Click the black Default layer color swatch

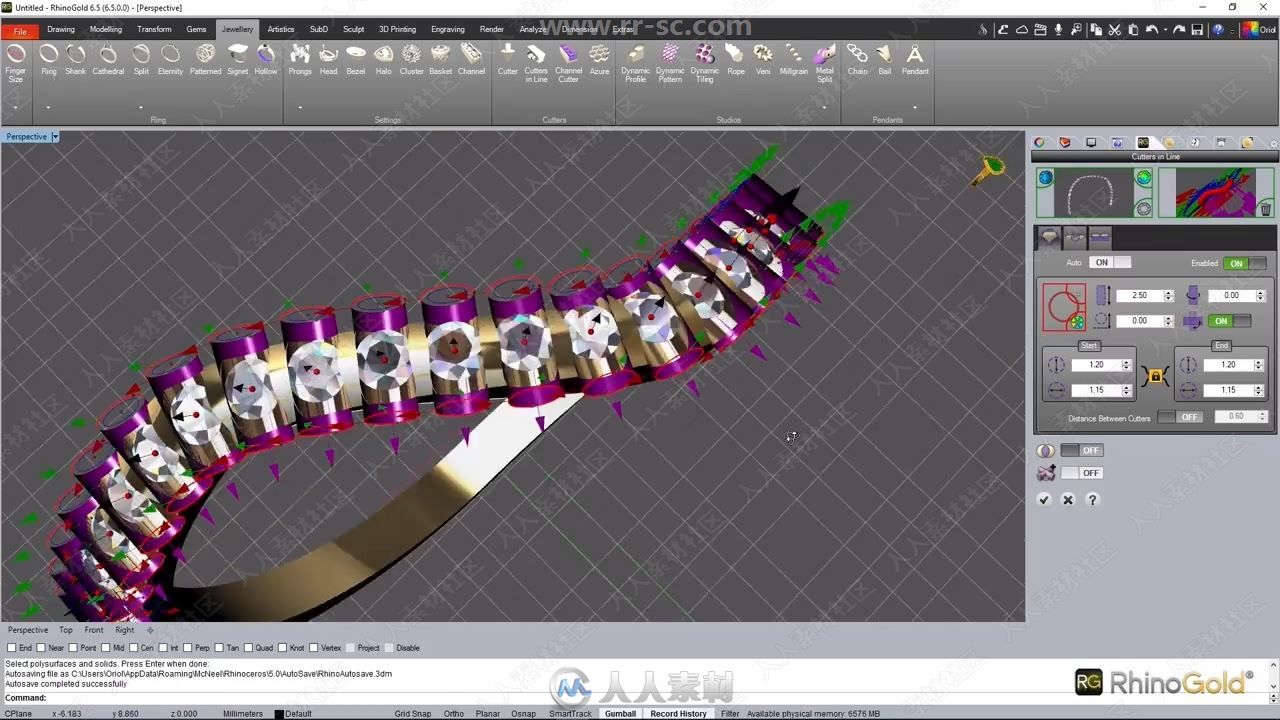click(279, 714)
